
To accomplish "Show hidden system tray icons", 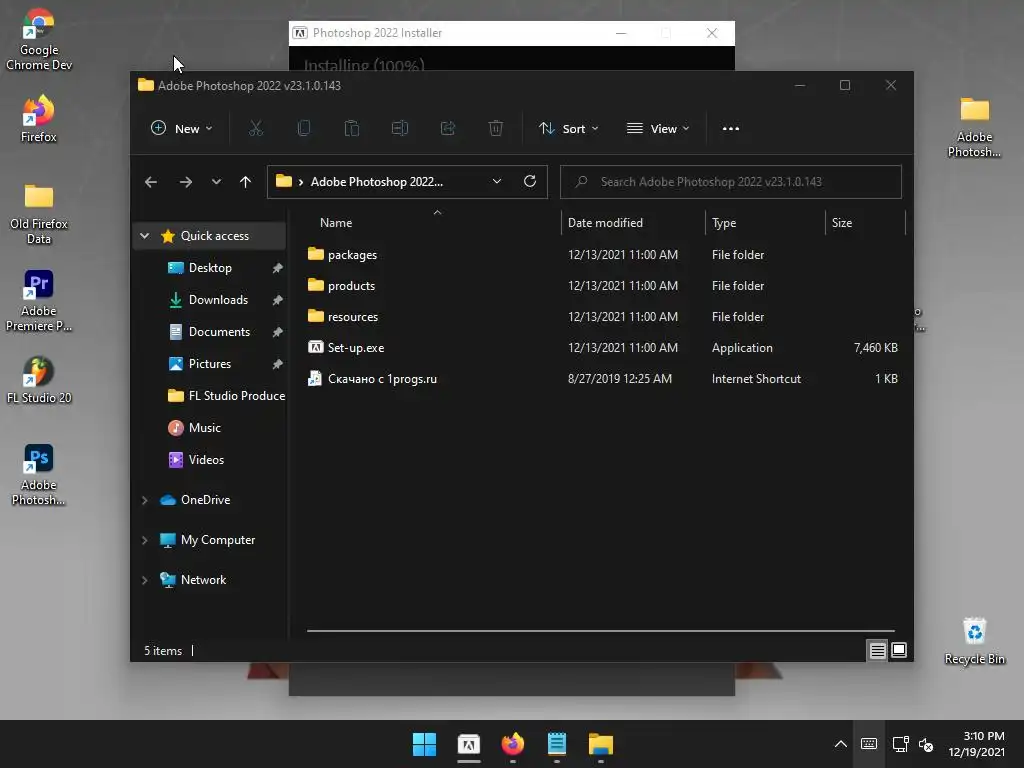I will click(x=840, y=744).
